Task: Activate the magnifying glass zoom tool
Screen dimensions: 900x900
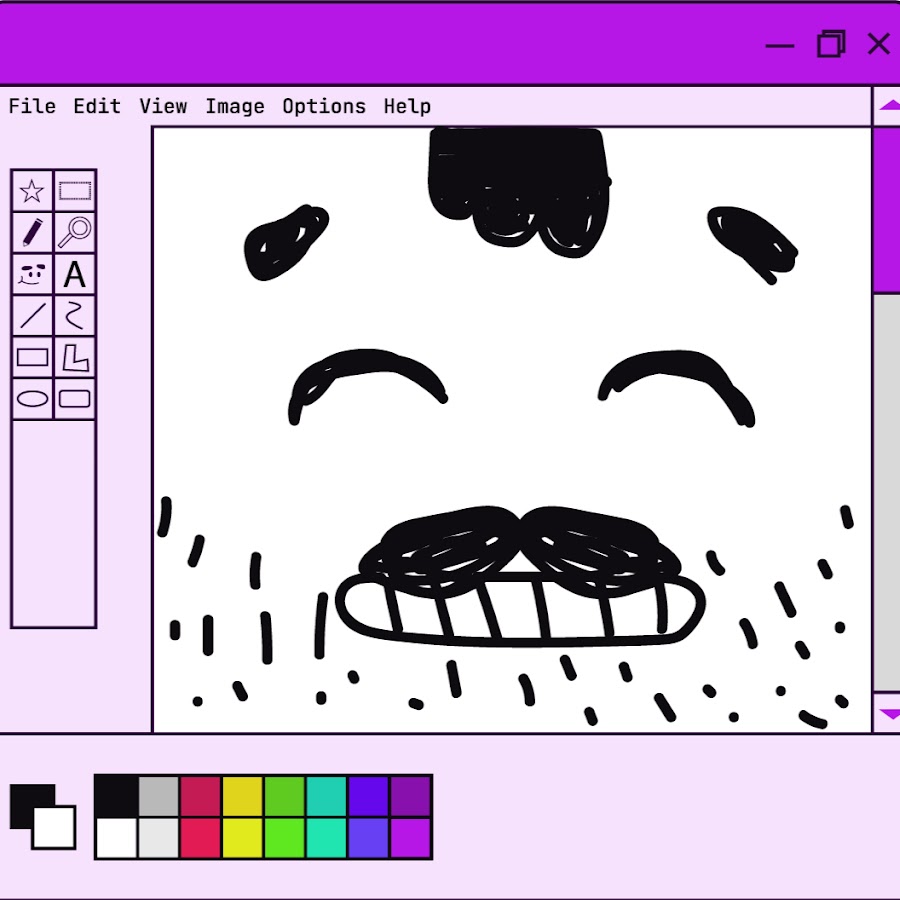Action: (75, 232)
